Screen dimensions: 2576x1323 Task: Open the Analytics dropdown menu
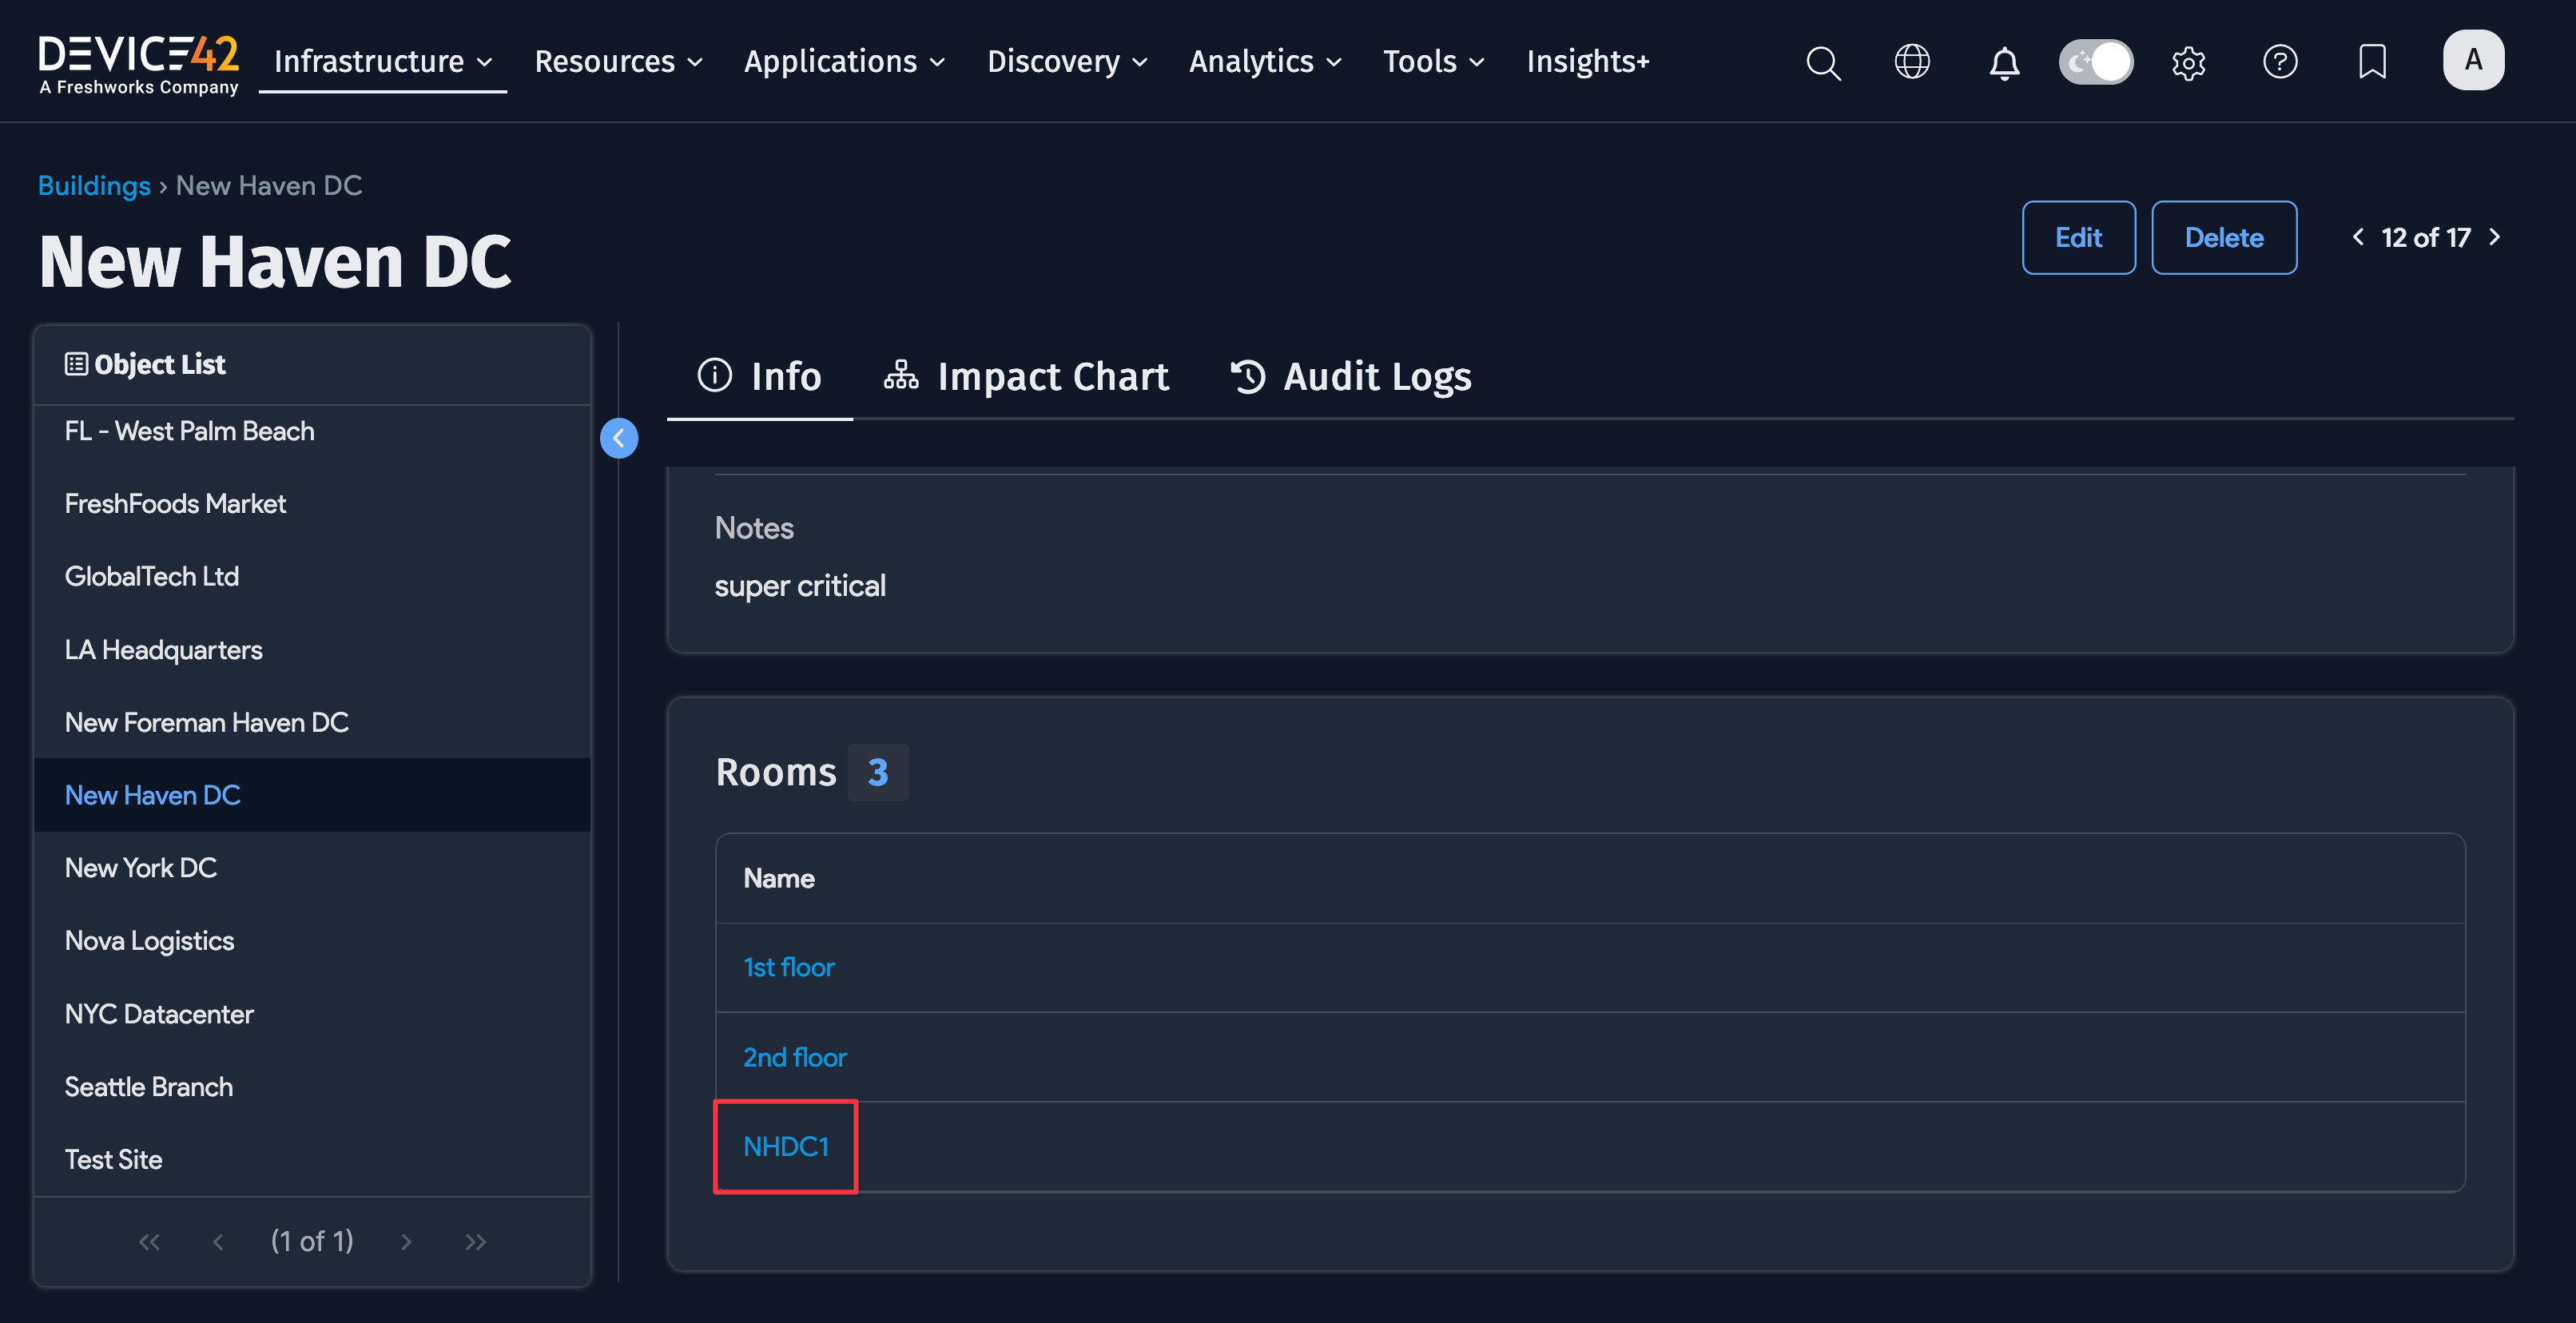(x=1264, y=62)
